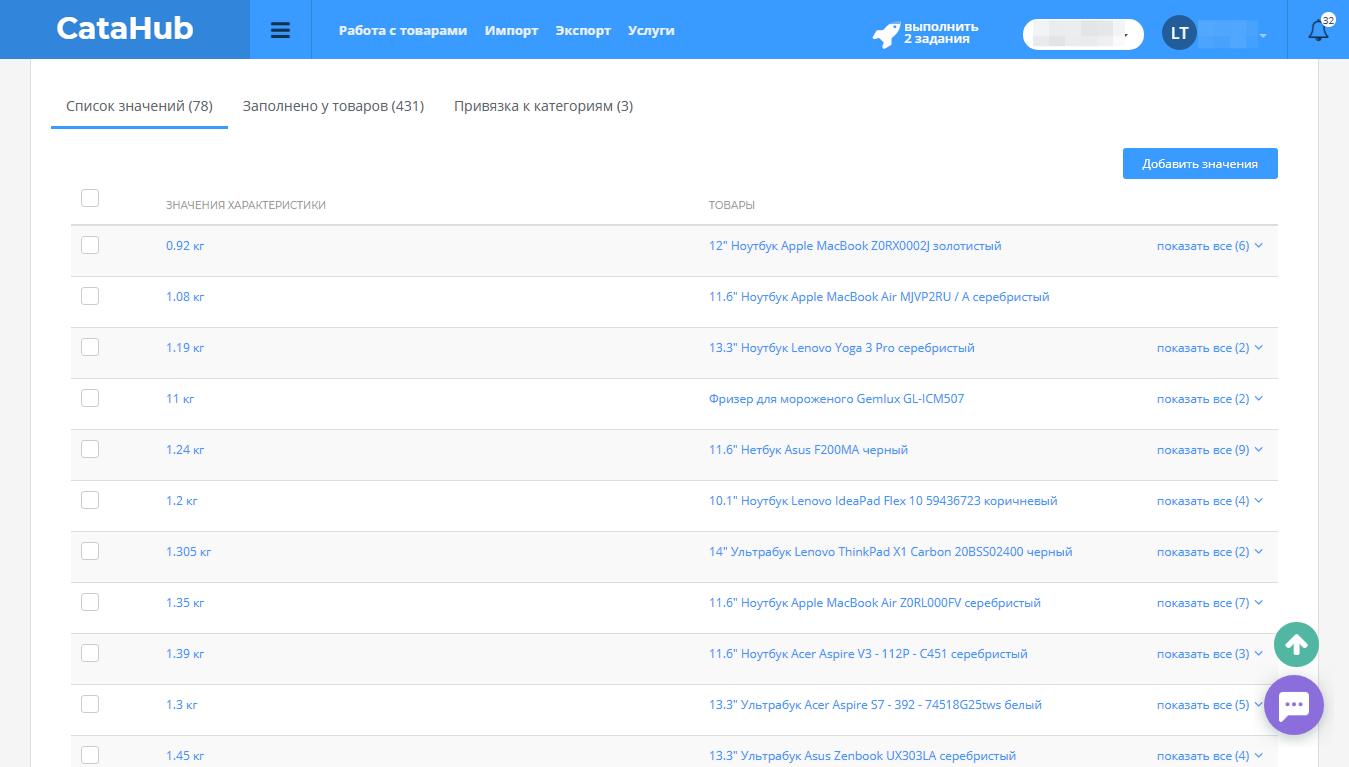Screen dimensions: 1349x767
Task: Open 'Работа с товарами' menu
Action: (403, 31)
